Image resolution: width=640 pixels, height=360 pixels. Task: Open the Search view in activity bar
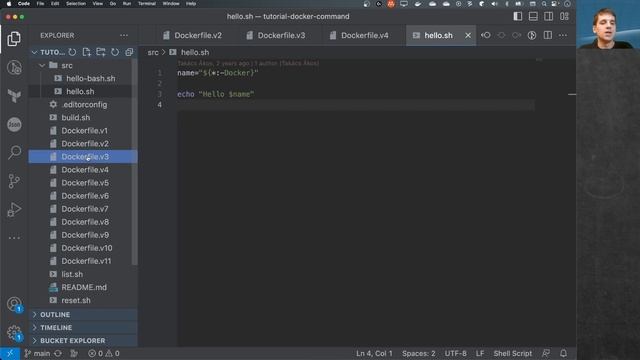(14, 153)
